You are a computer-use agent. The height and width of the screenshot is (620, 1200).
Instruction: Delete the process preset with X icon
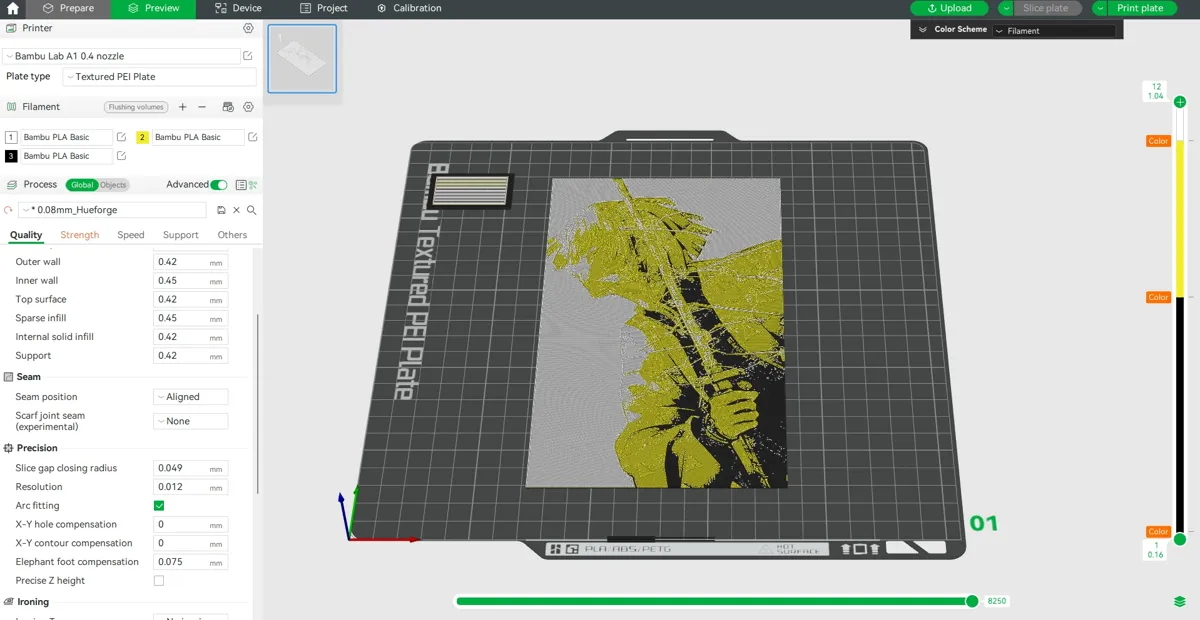(x=236, y=210)
